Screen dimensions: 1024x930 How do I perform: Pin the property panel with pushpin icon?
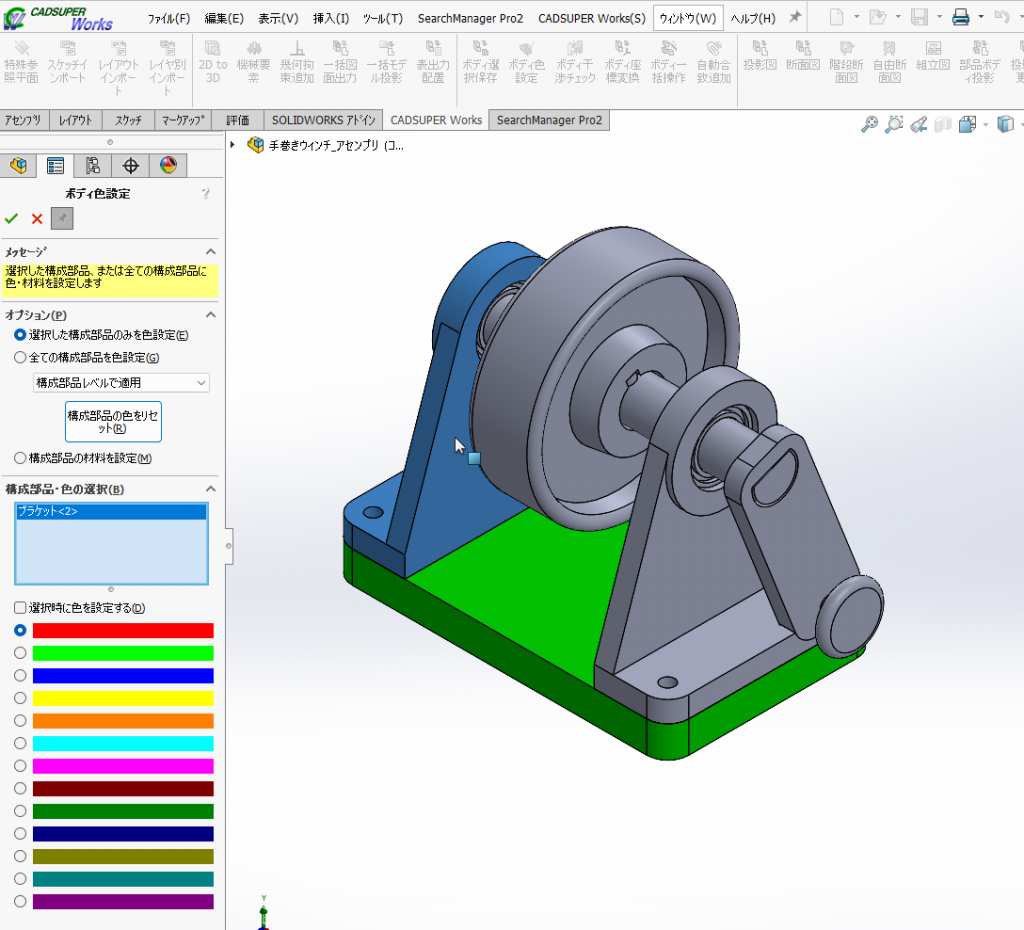click(x=62, y=218)
